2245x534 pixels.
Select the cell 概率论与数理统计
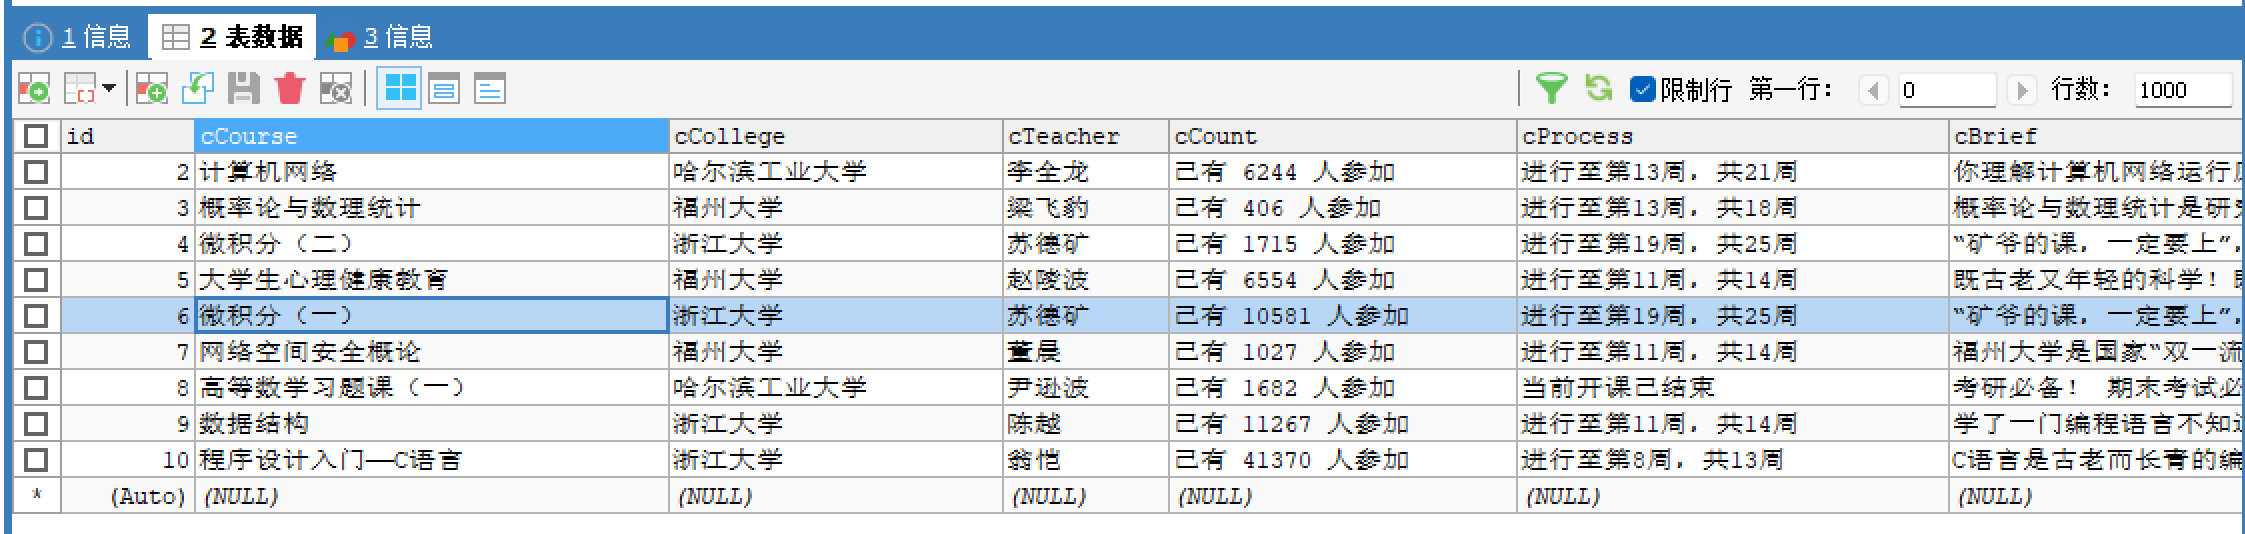(x=431, y=208)
